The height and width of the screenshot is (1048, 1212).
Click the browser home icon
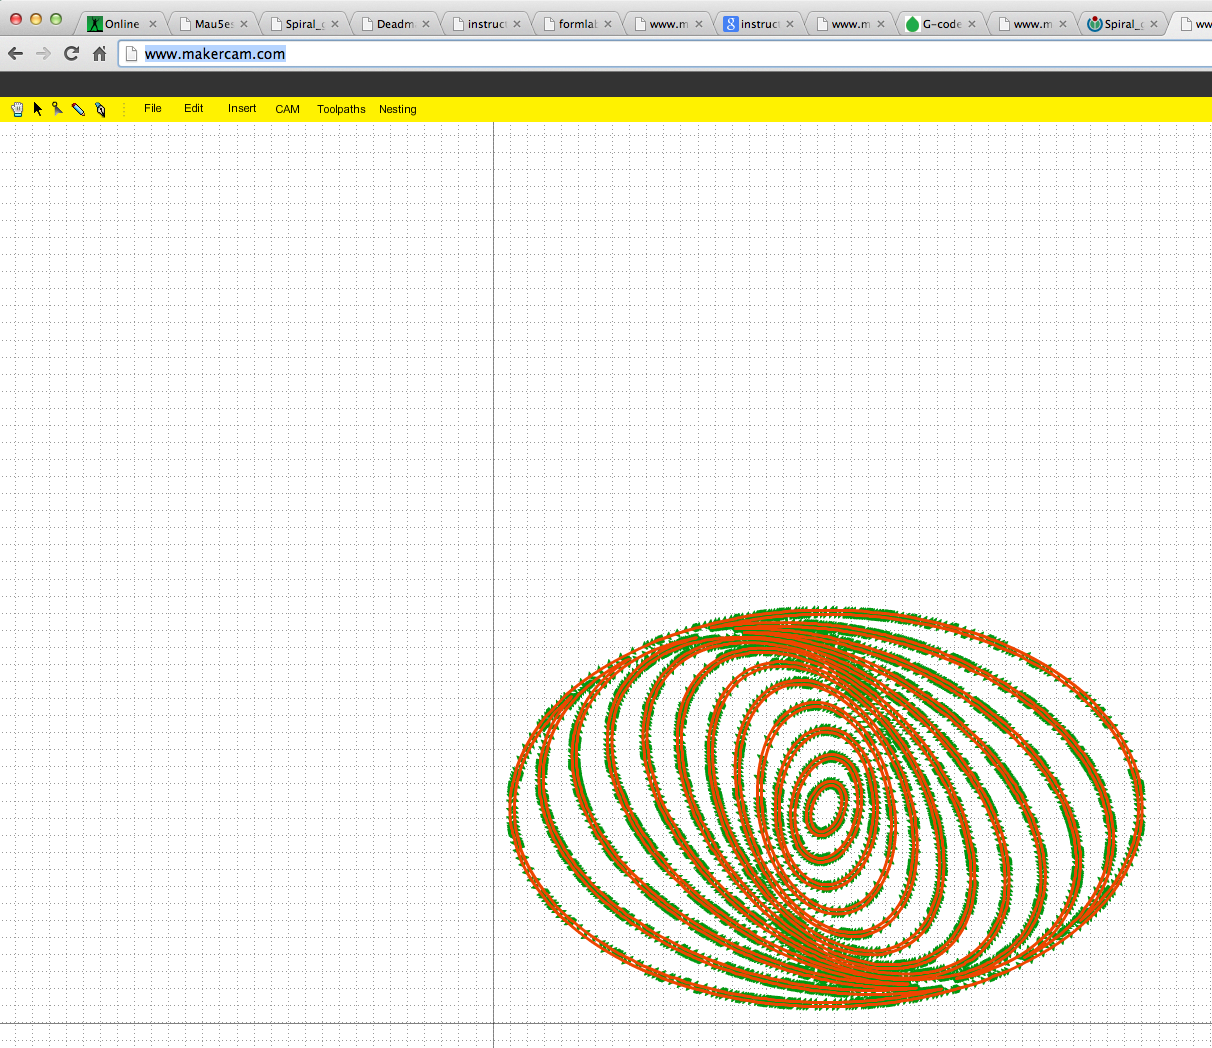coord(99,54)
